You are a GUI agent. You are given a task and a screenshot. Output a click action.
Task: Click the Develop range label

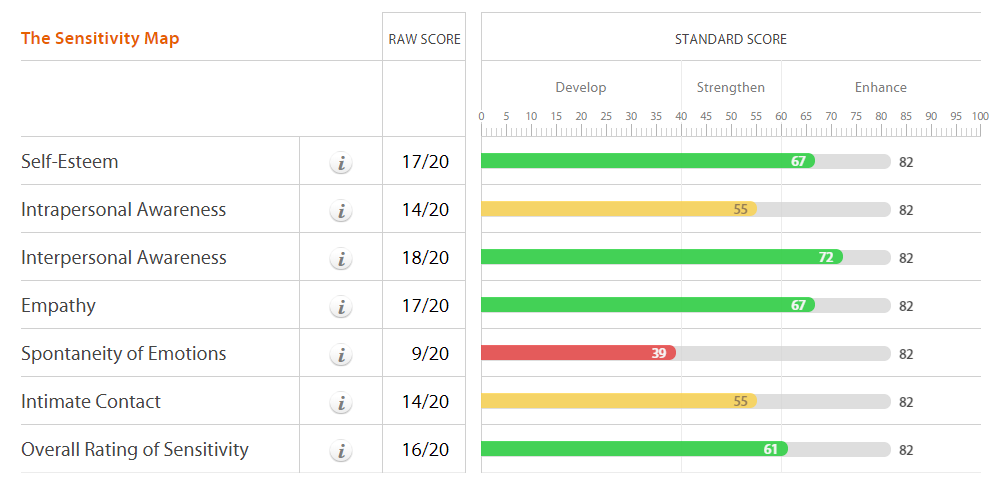coord(581,88)
